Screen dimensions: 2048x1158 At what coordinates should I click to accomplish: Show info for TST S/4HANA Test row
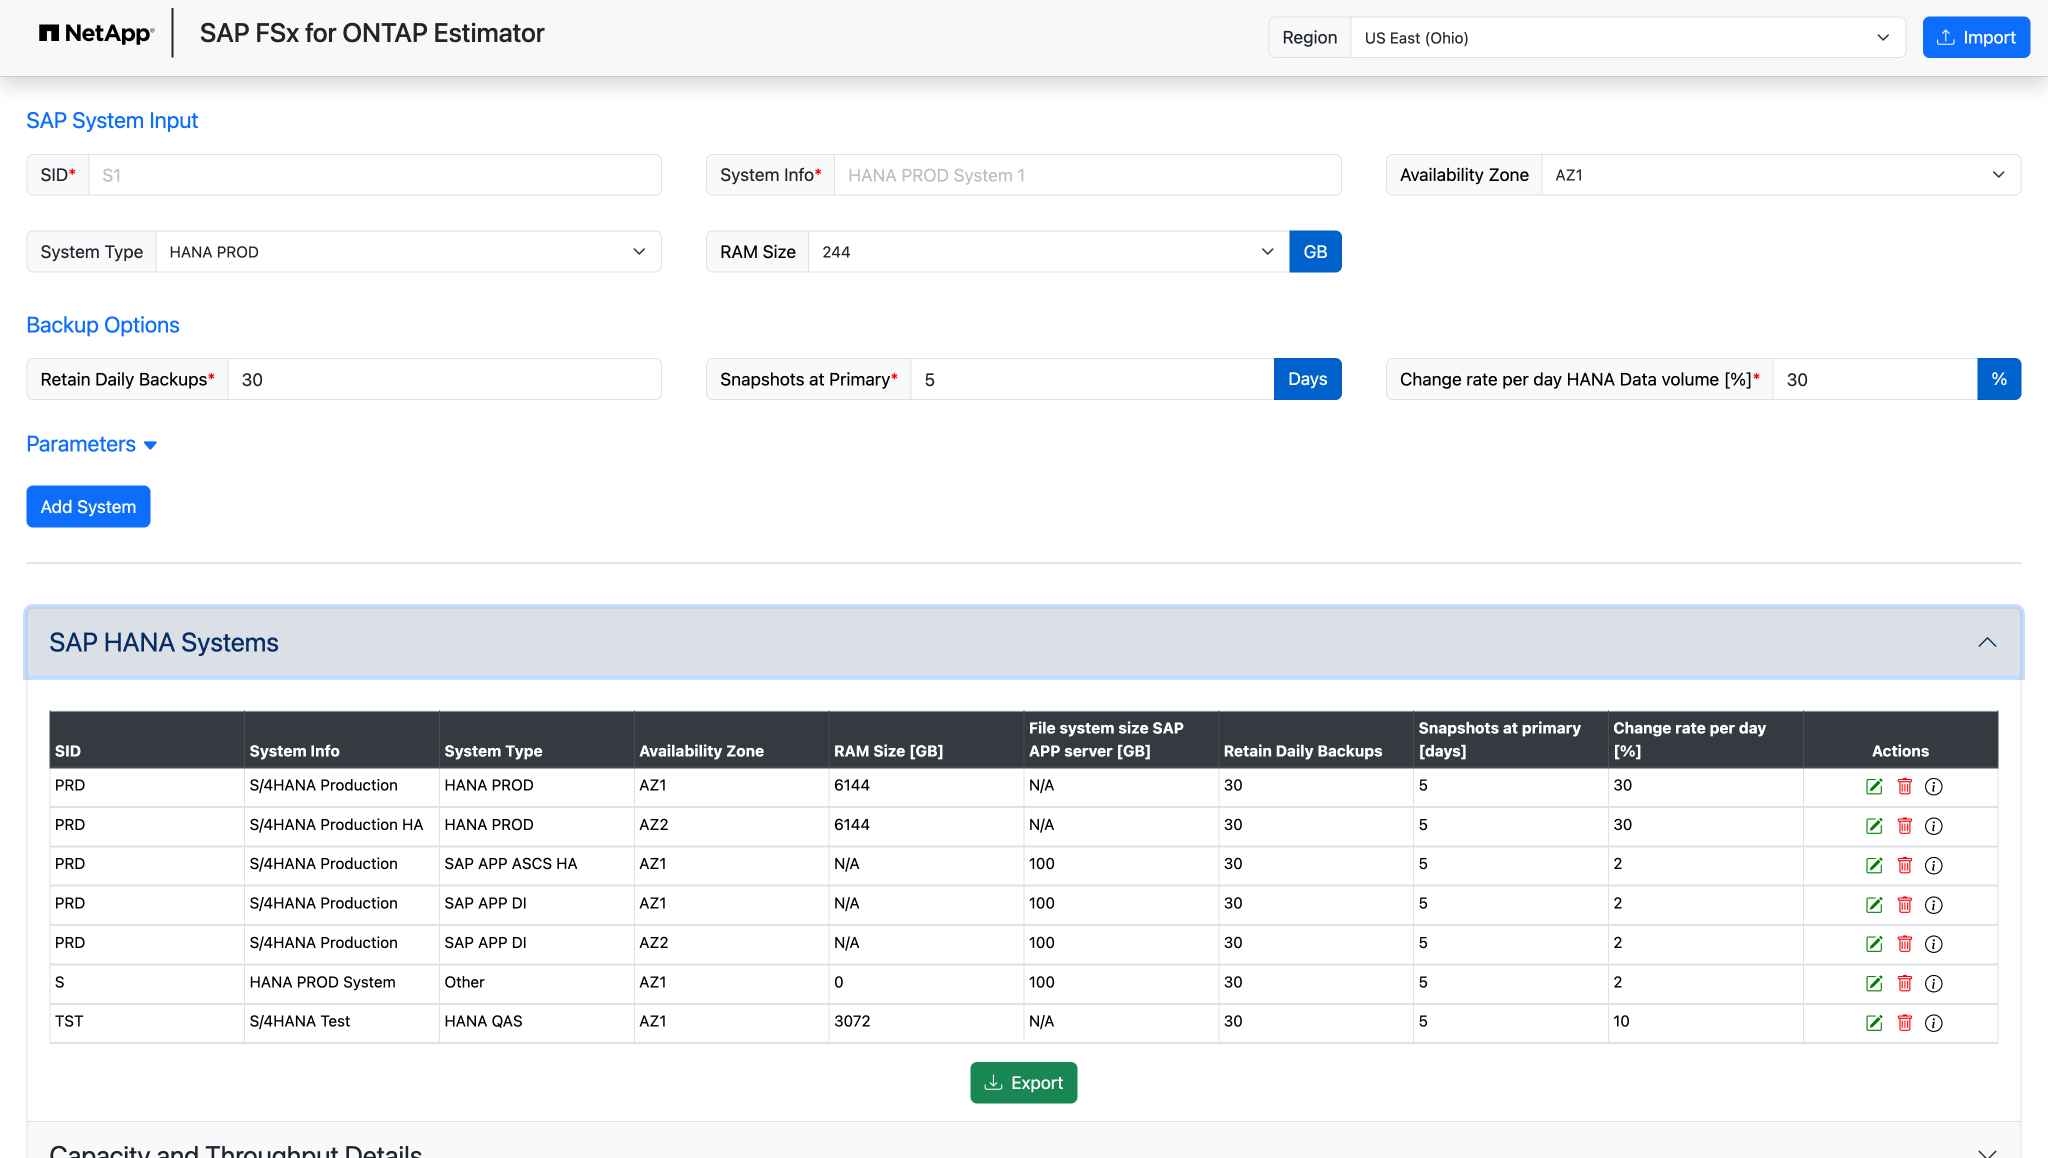1934,1023
